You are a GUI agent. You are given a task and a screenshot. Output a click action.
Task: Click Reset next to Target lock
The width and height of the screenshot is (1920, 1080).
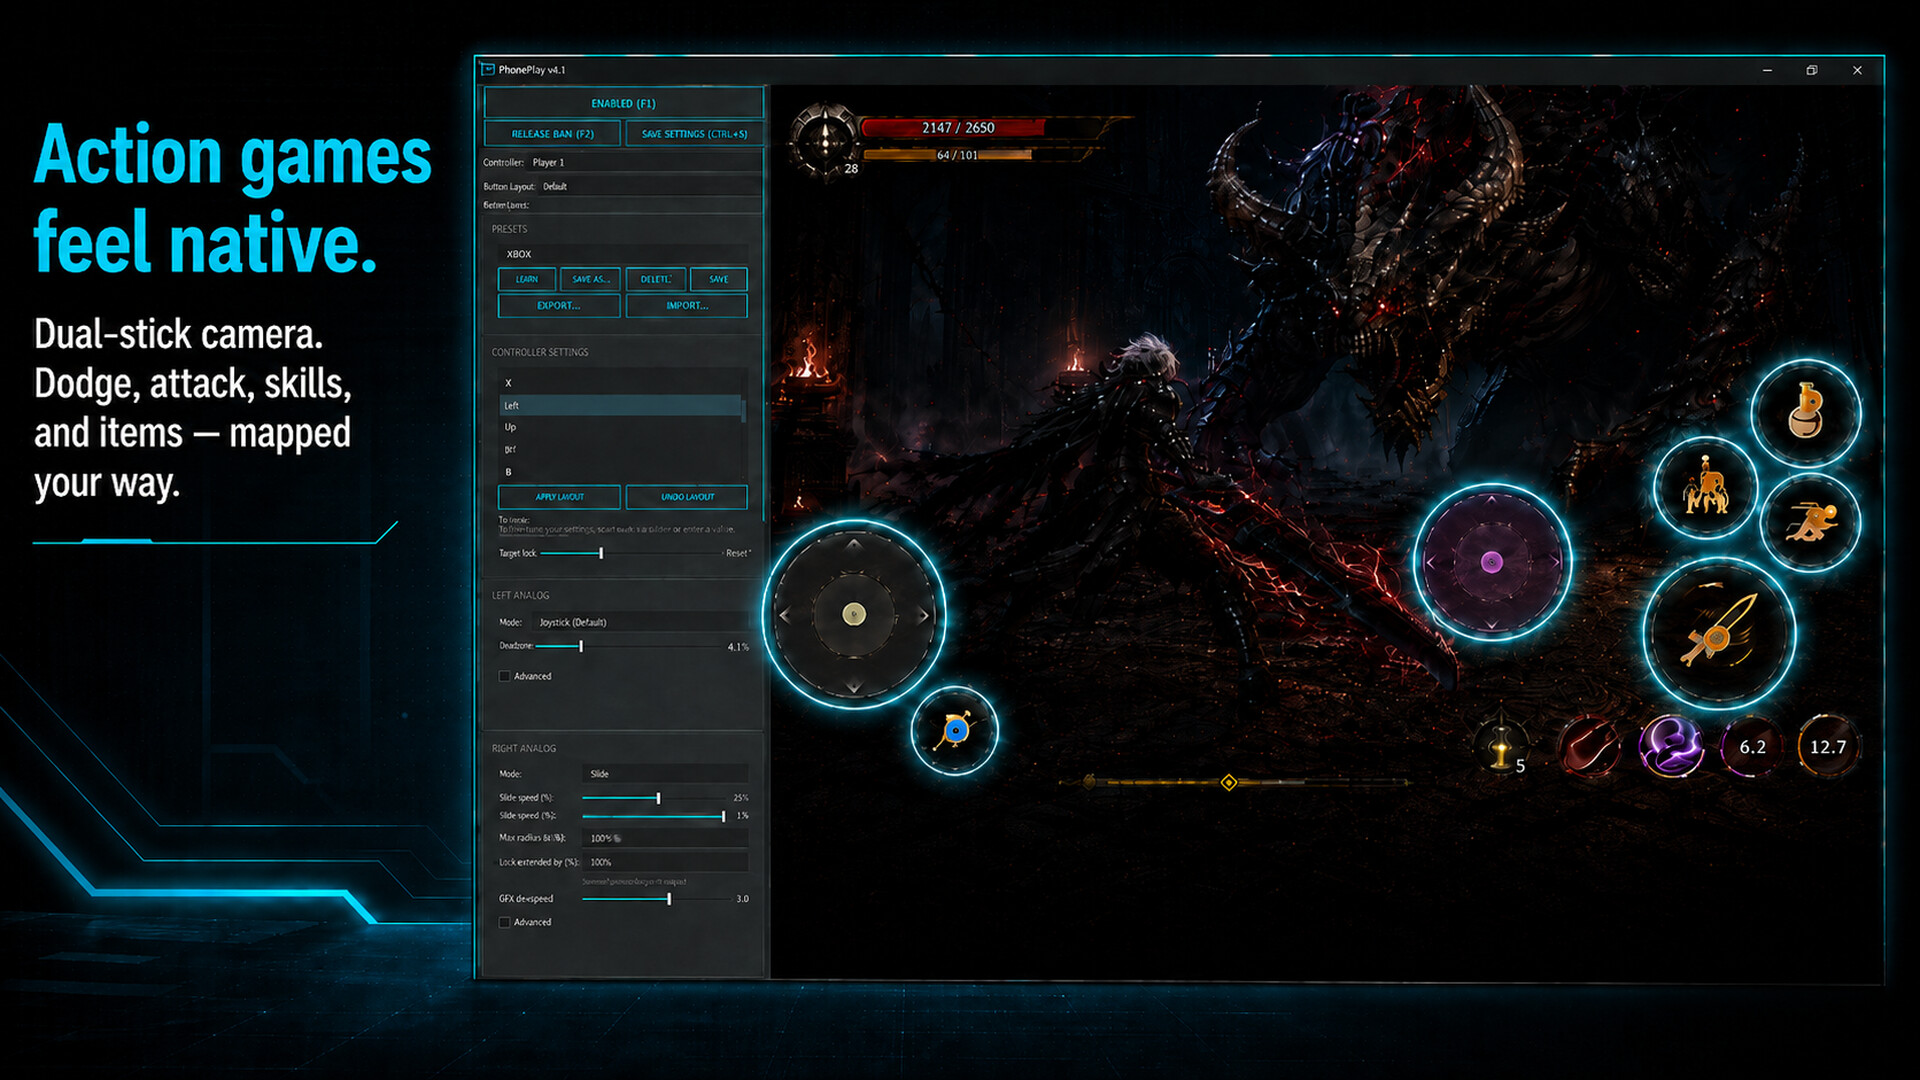[737, 553]
